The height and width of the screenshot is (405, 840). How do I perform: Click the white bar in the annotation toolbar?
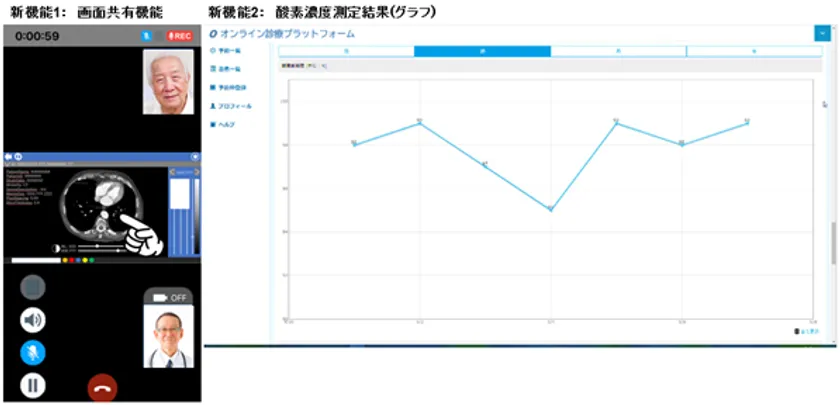[x=36, y=260]
